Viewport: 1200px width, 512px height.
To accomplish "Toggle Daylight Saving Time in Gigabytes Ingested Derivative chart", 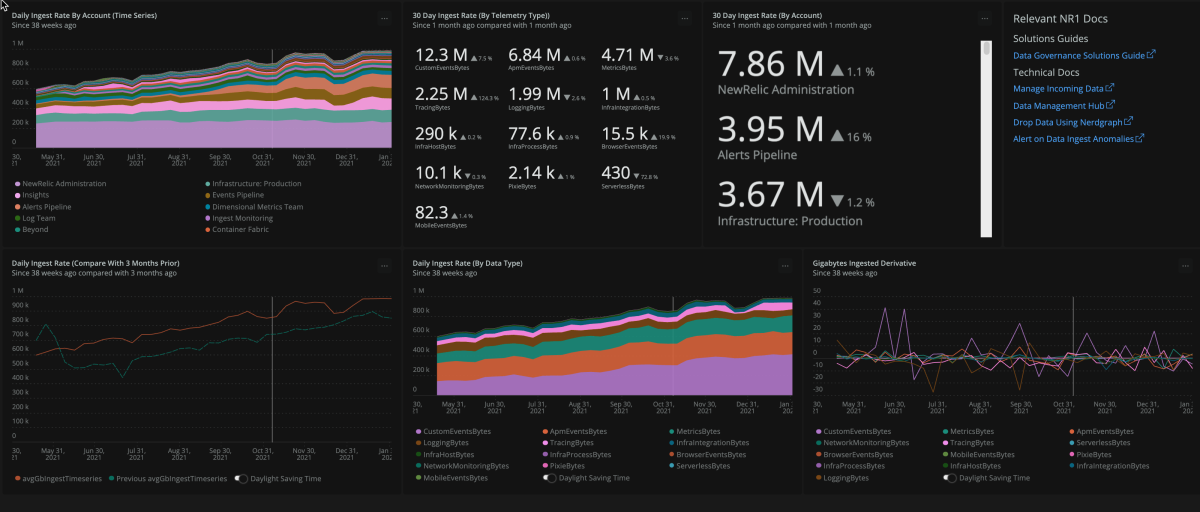I will (949, 478).
